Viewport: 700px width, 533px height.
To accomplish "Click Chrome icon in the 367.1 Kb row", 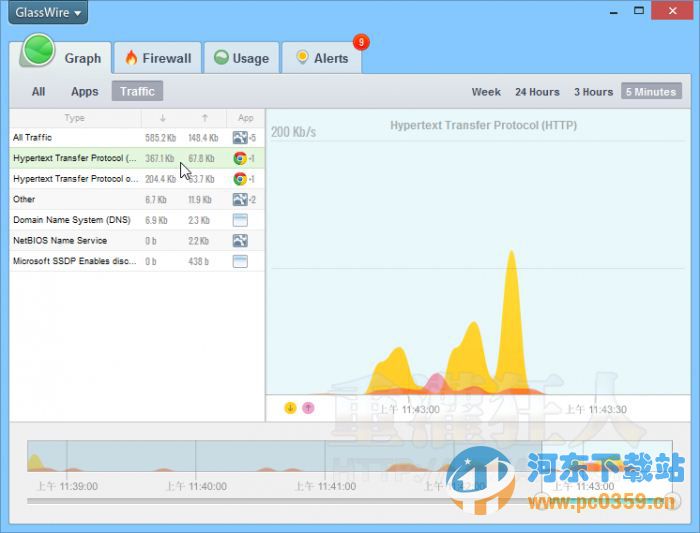I will point(240,158).
